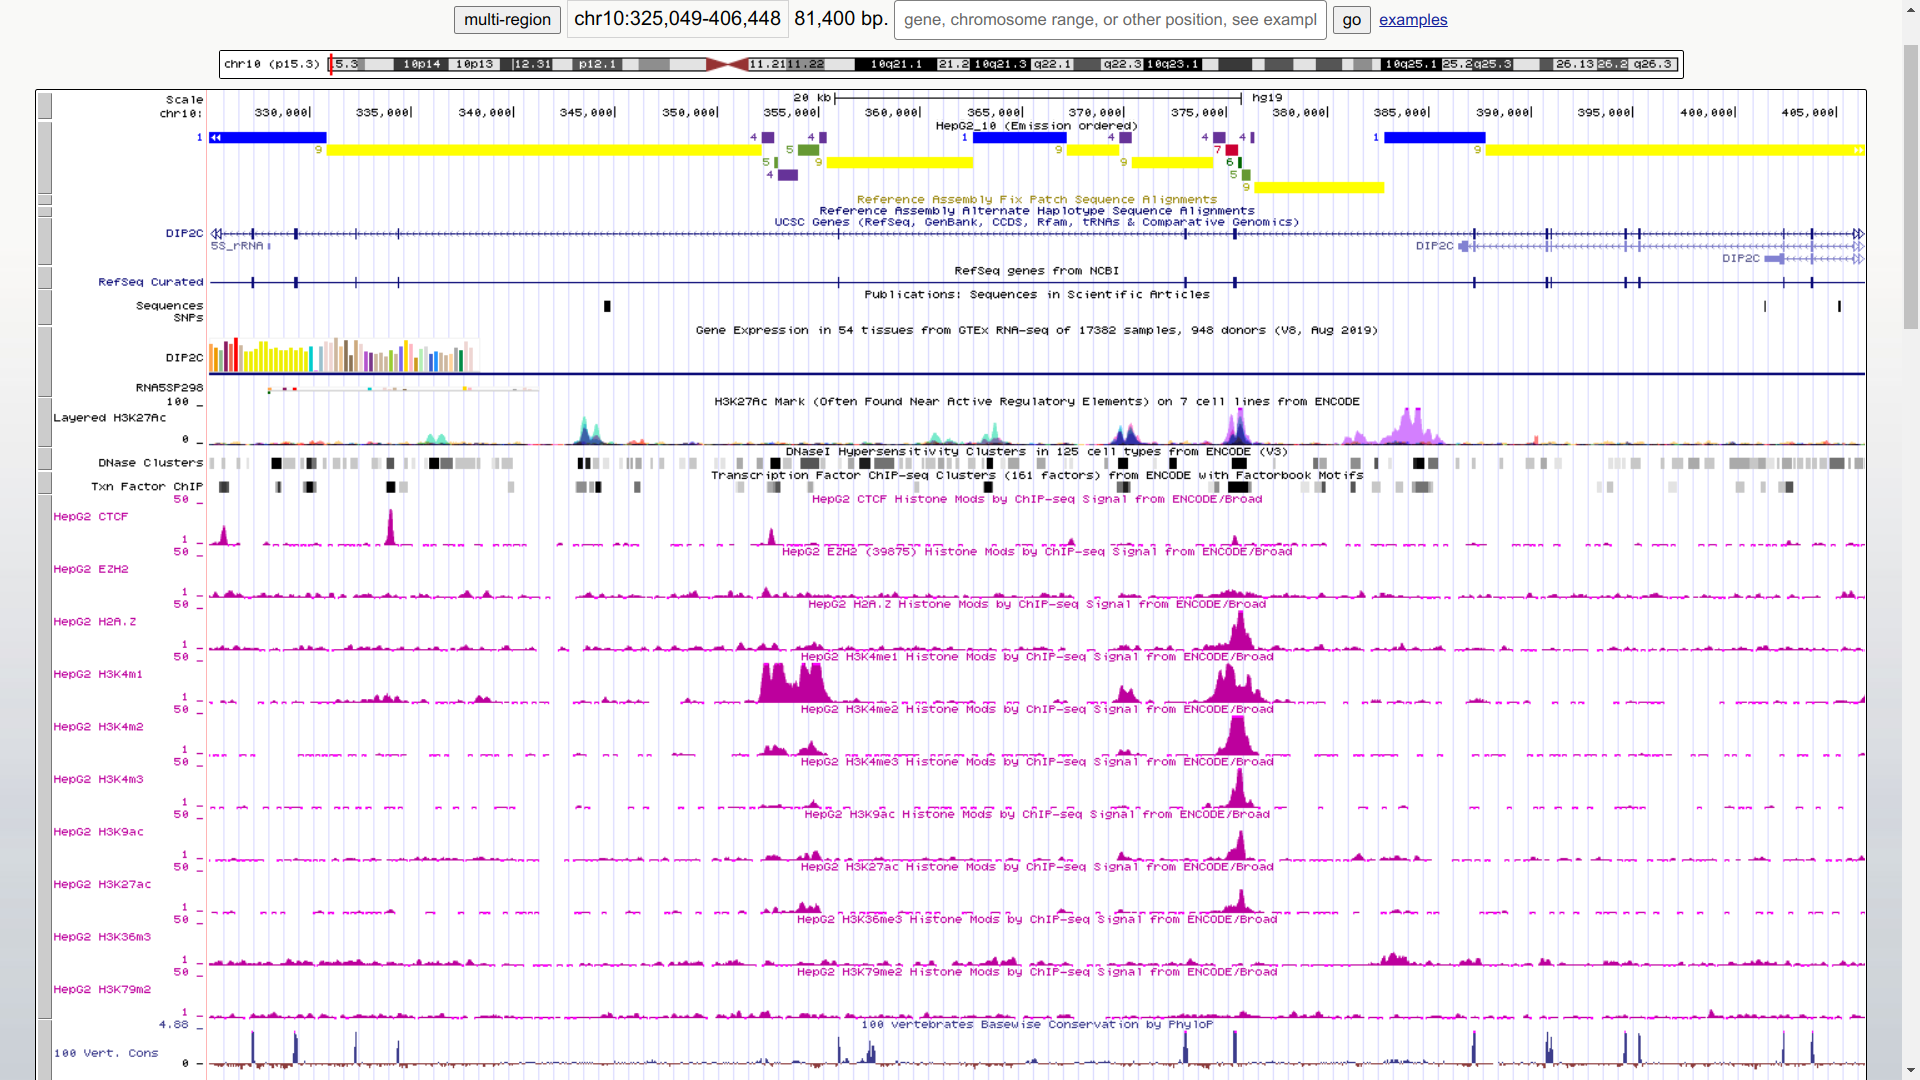Click the red centromere marker on ideogram

(727, 64)
